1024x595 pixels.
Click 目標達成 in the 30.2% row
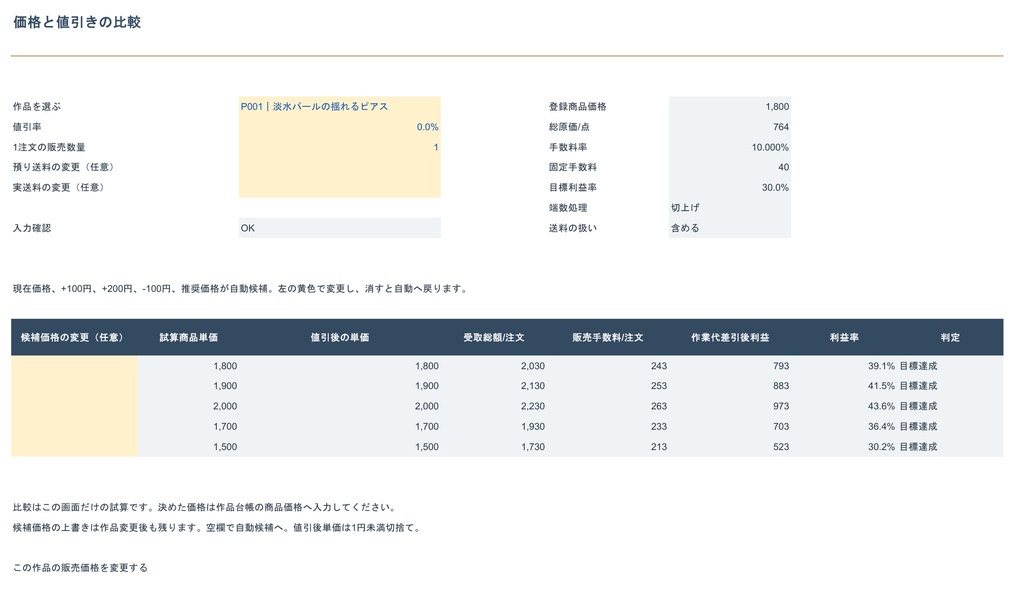918,447
